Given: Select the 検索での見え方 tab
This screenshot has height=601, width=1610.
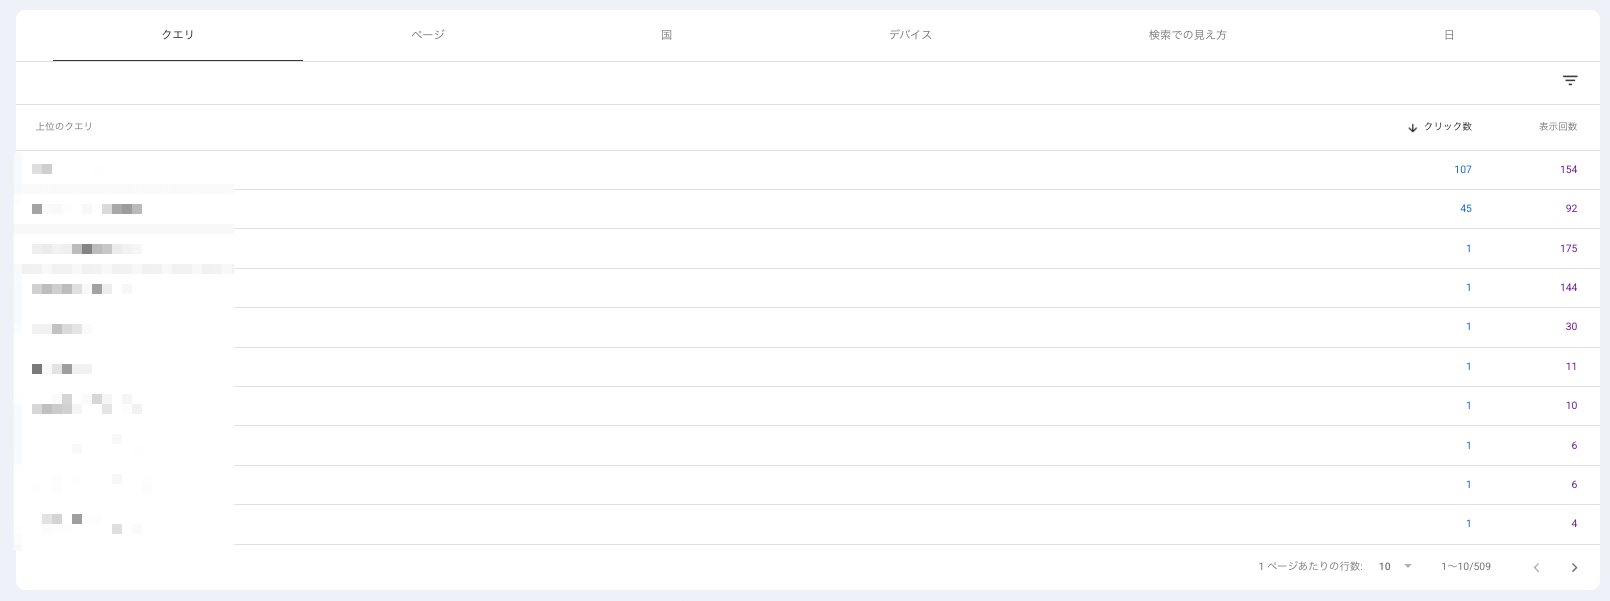Looking at the screenshot, I should coord(1187,35).
